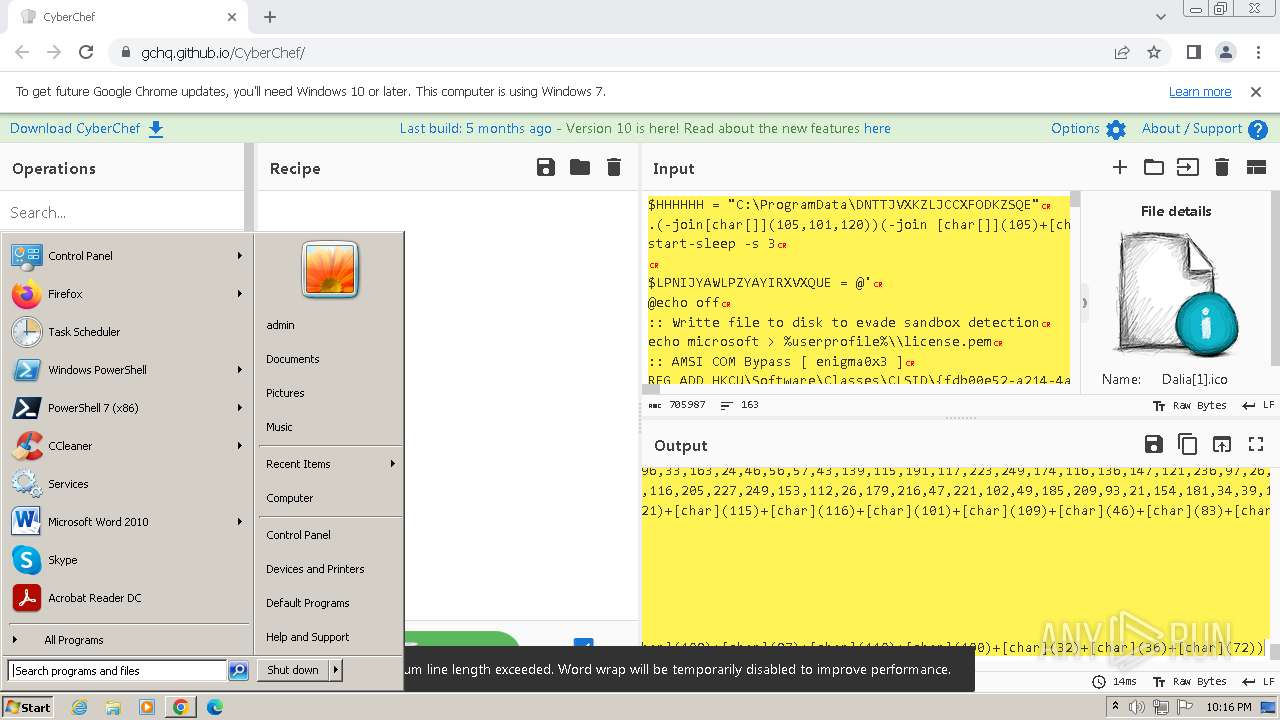Select the CyberChef browser tab
This screenshot has height=720, width=1280.
click(x=128, y=17)
